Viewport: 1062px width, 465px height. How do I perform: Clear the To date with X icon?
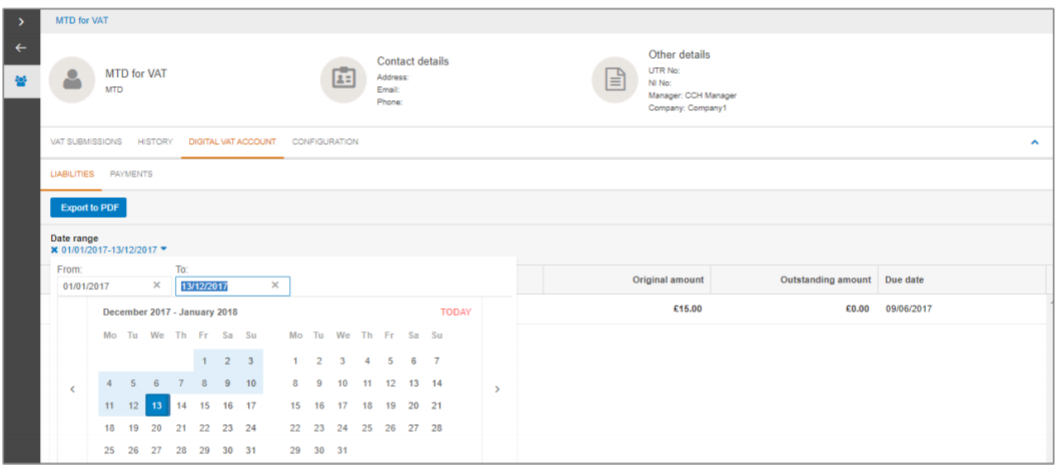pos(275,286)
